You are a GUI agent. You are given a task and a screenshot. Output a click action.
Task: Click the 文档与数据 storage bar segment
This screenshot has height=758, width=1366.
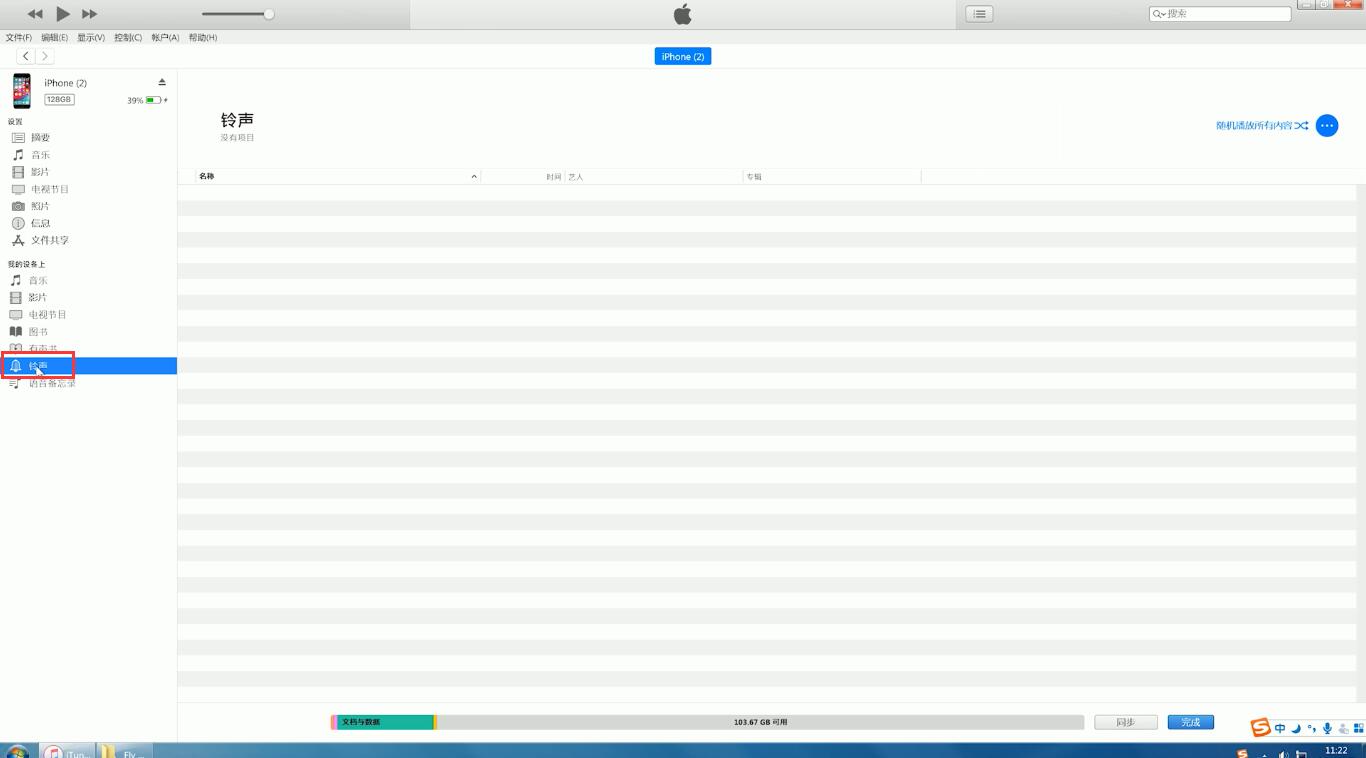(x=385, y=722)
